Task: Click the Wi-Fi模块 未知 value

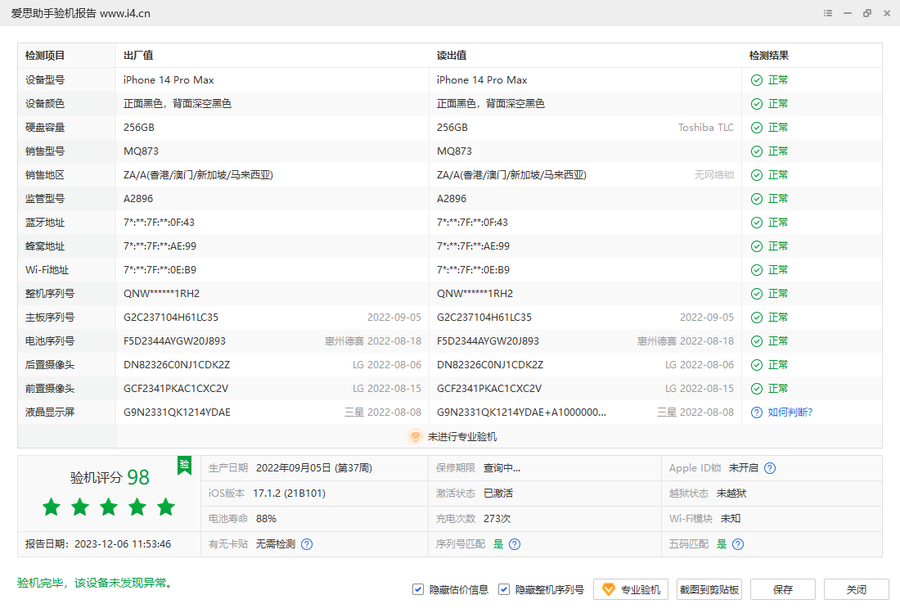Action: pyautogui.click(x=731, y=519)
